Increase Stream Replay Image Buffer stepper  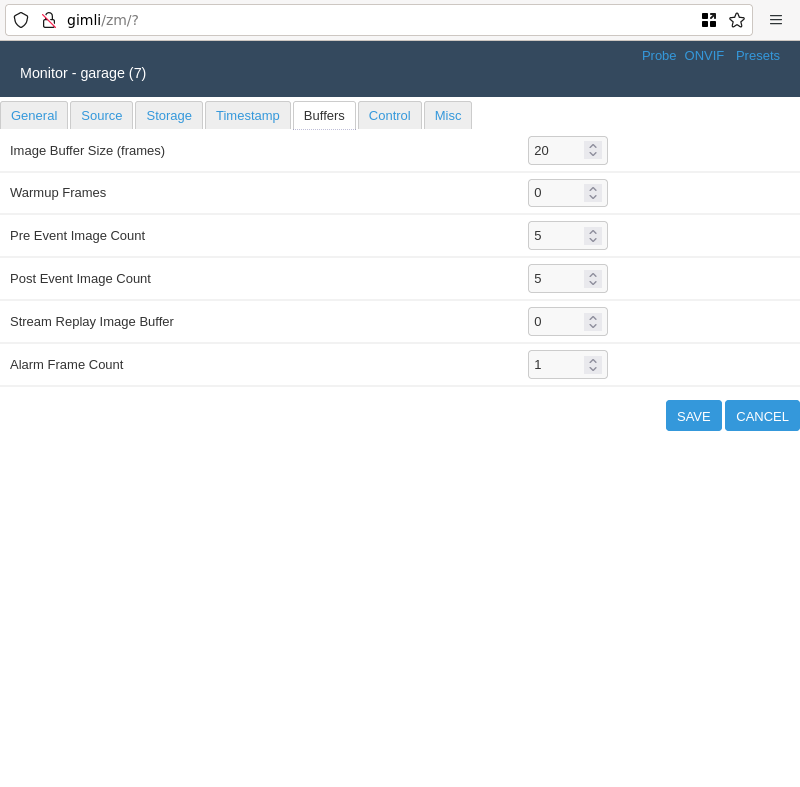tap(593, 317)
